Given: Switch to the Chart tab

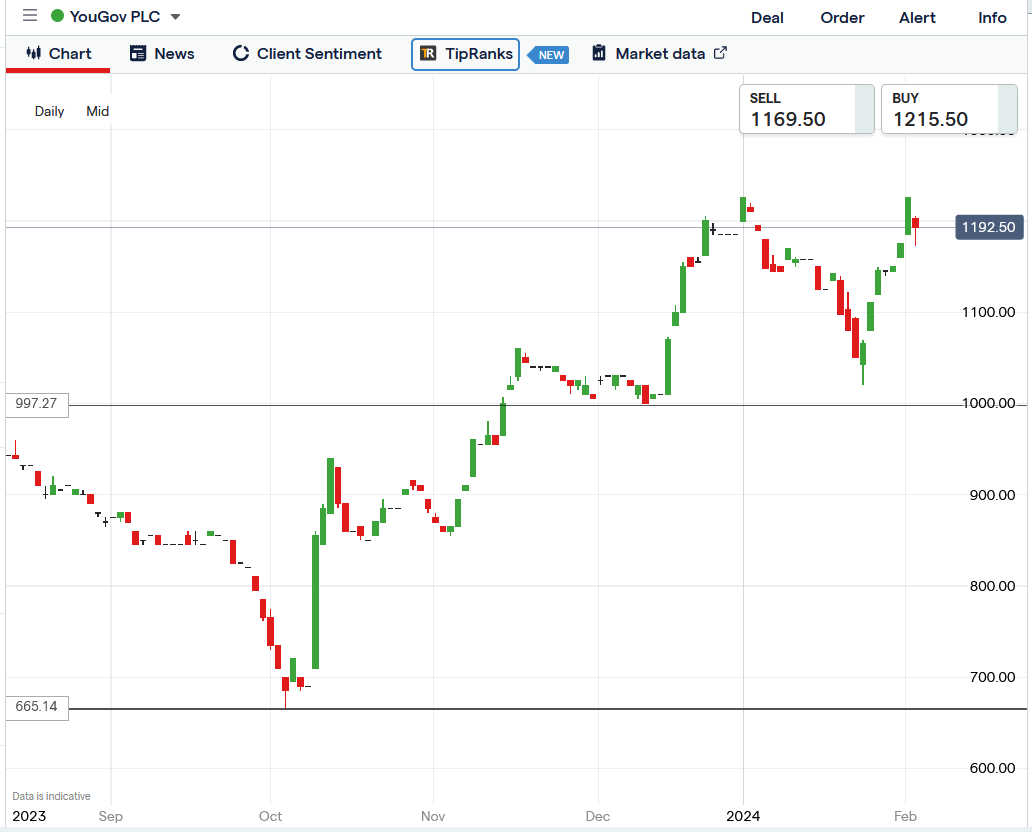Looking at the screenshot, I should pyautogui.click(x=58, y=54).
